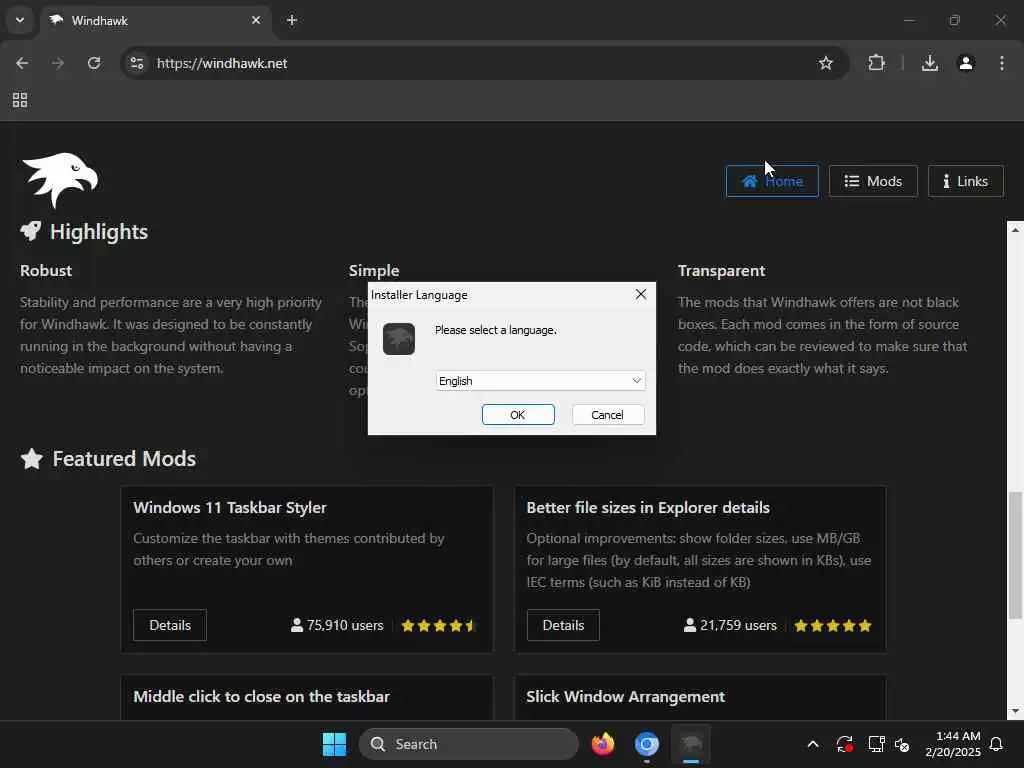Click the Please select a language text
1024x768 pixels.
tap(496, 330)
